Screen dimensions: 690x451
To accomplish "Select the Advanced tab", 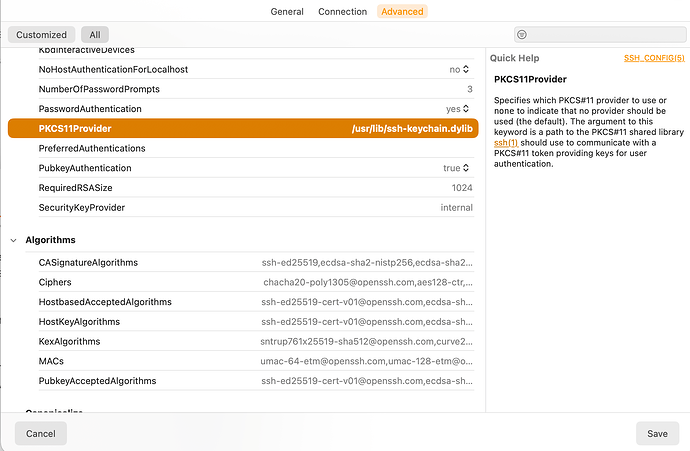I will 402,11.
